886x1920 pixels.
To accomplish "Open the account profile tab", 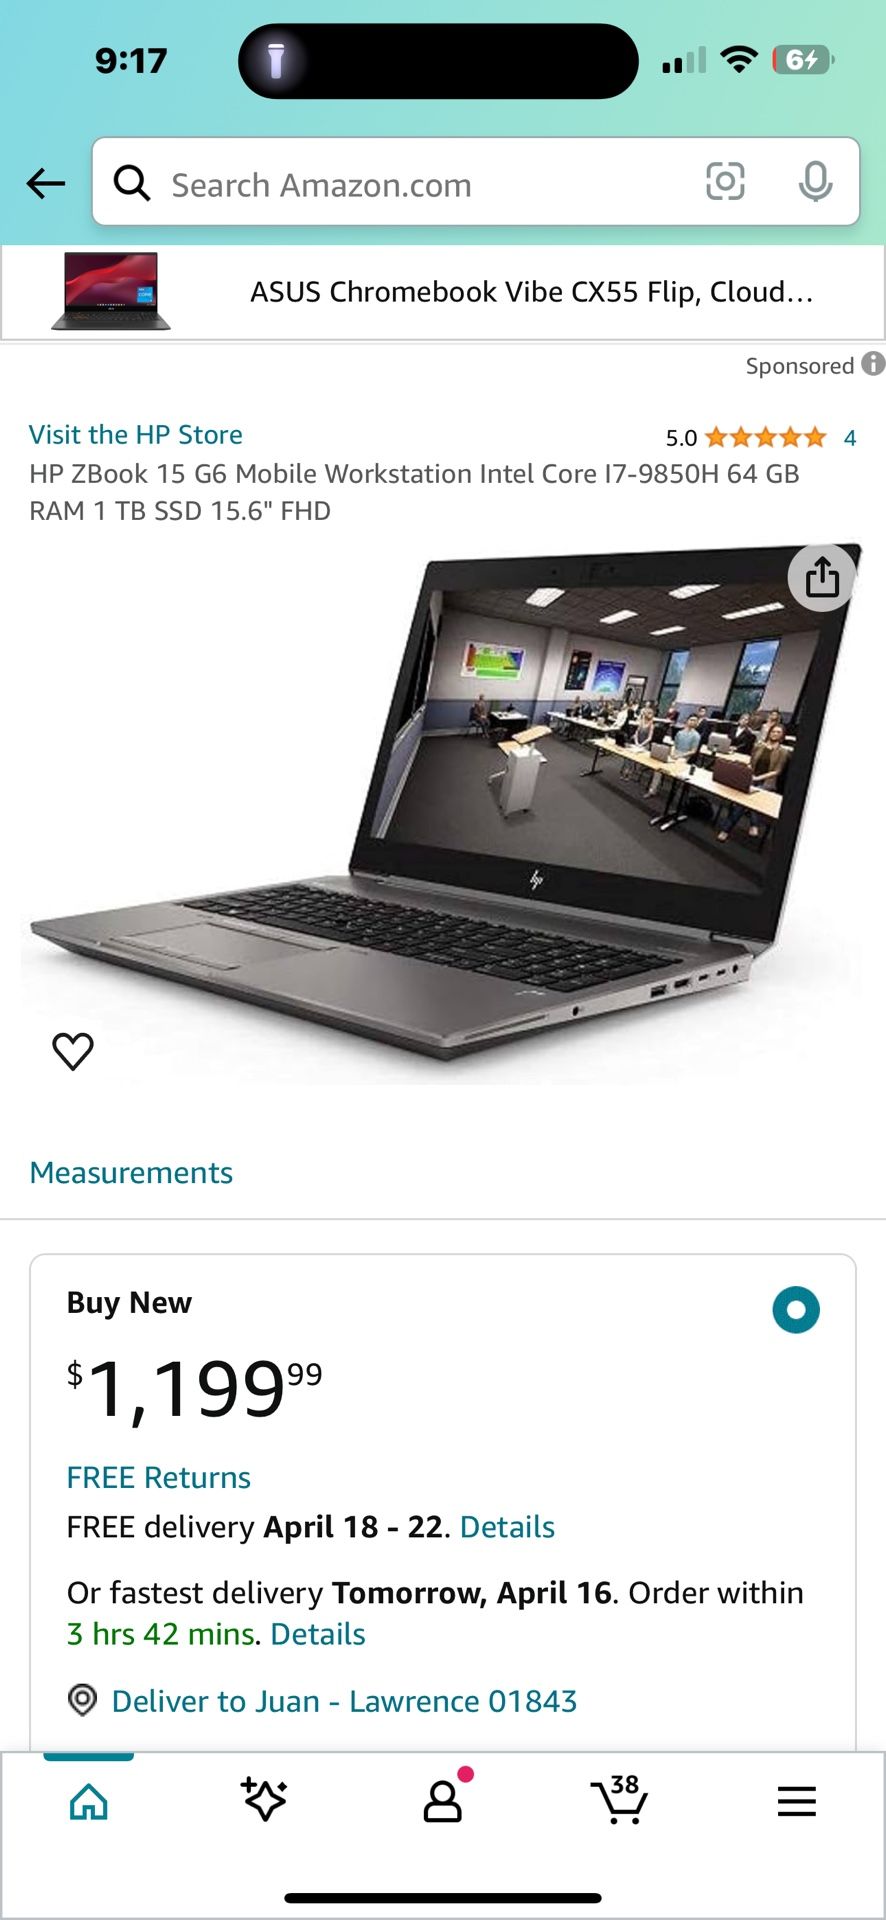I will point(443,1798).
